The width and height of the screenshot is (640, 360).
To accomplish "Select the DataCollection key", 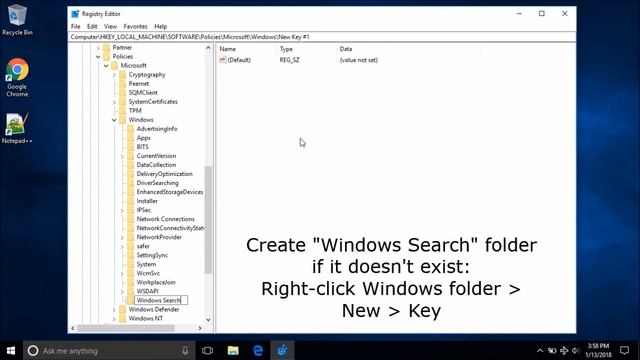I will click(156, 165).
